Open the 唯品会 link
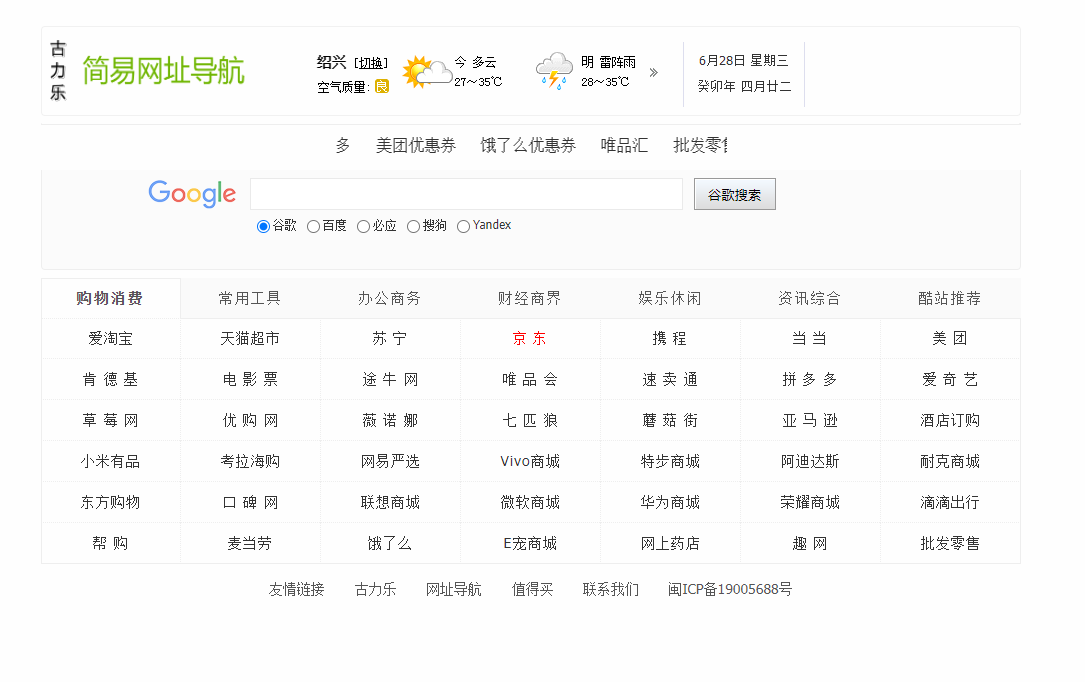 point(529,379)
